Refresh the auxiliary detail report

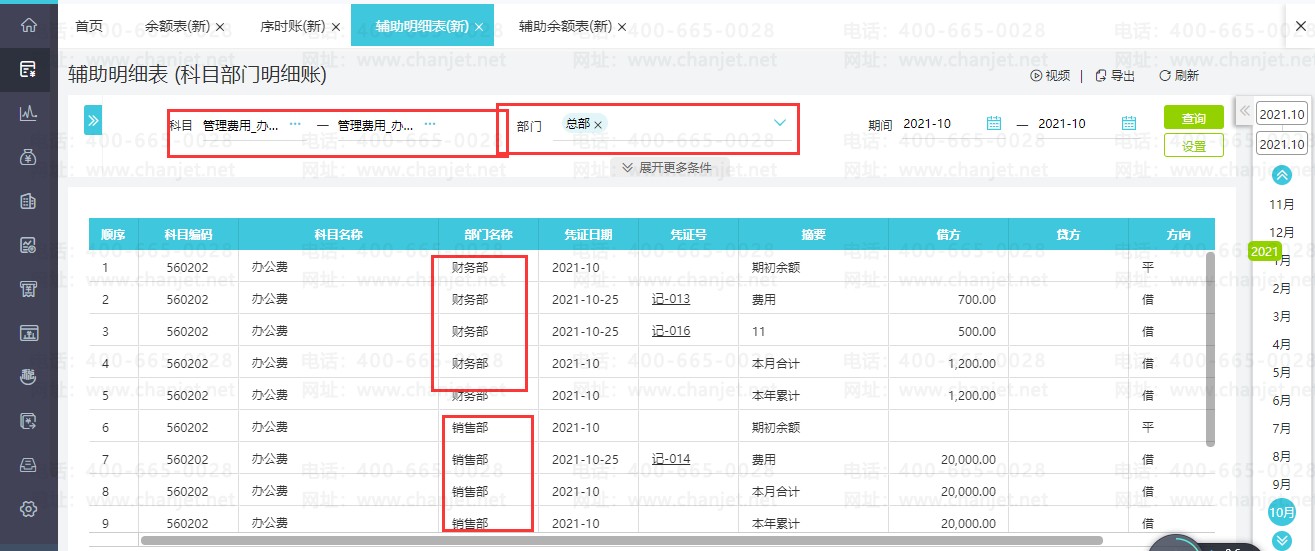1179,76
